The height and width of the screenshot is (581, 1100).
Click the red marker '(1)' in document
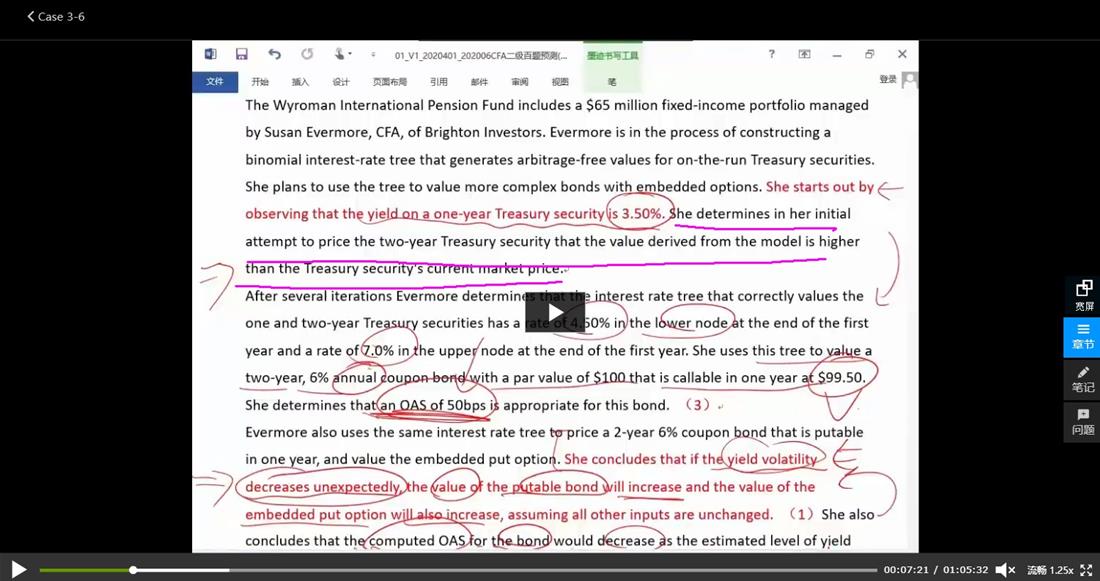(800, 514)
